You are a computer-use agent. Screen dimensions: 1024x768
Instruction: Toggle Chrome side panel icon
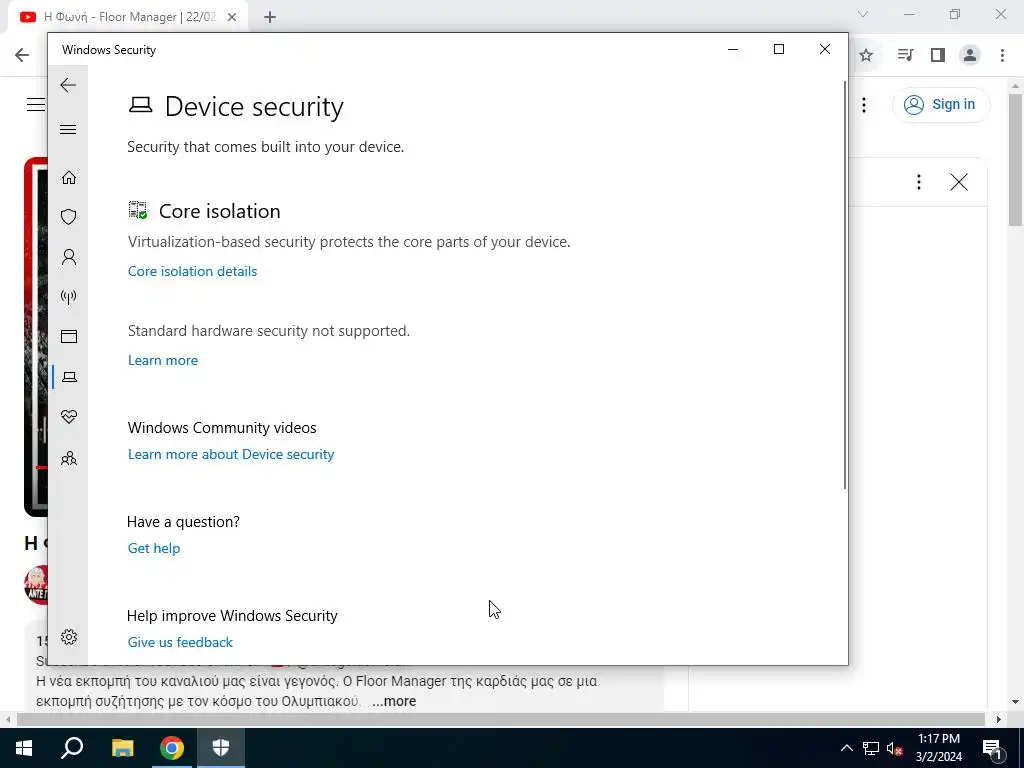(938, 56)
